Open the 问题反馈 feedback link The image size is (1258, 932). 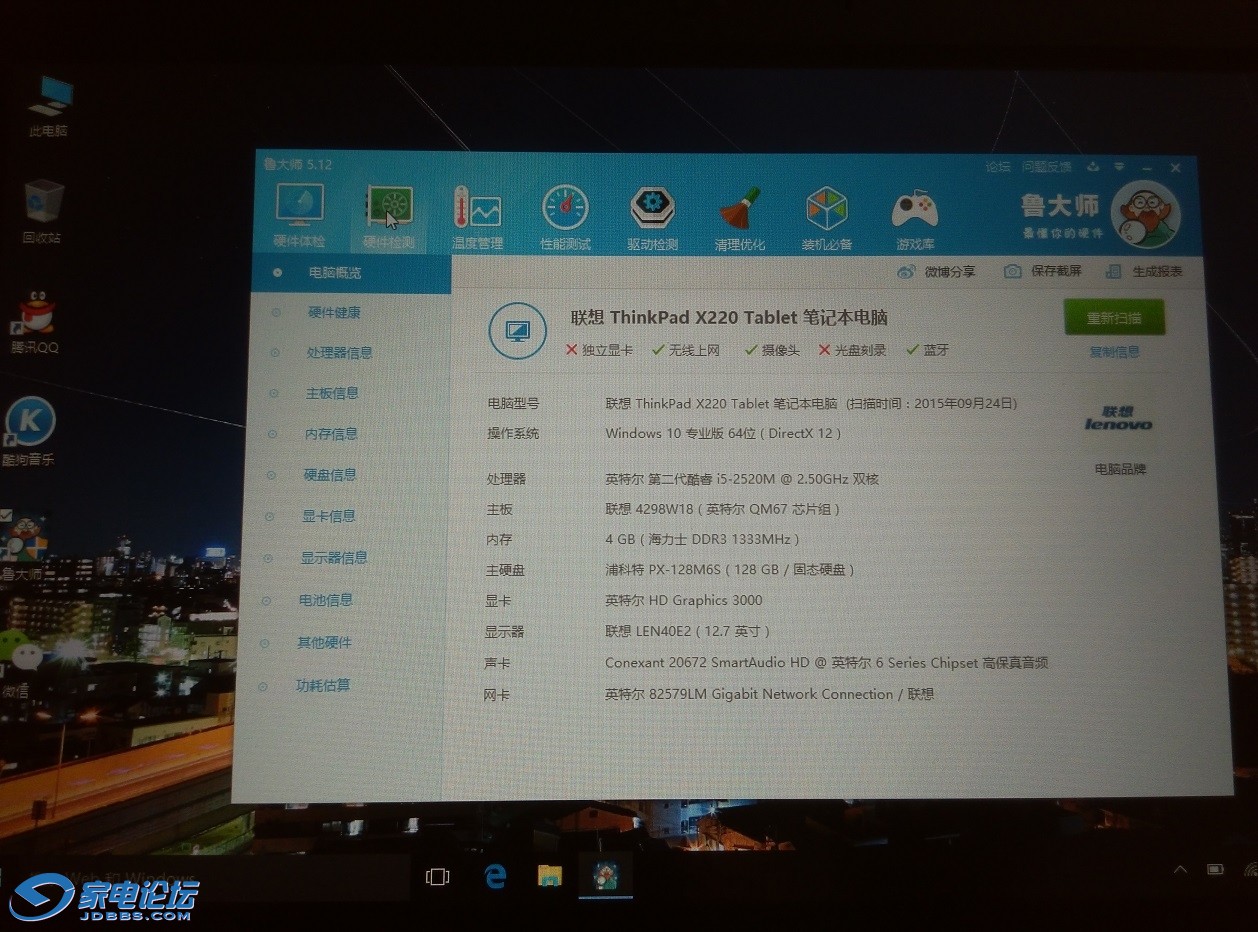[1046, 167]
